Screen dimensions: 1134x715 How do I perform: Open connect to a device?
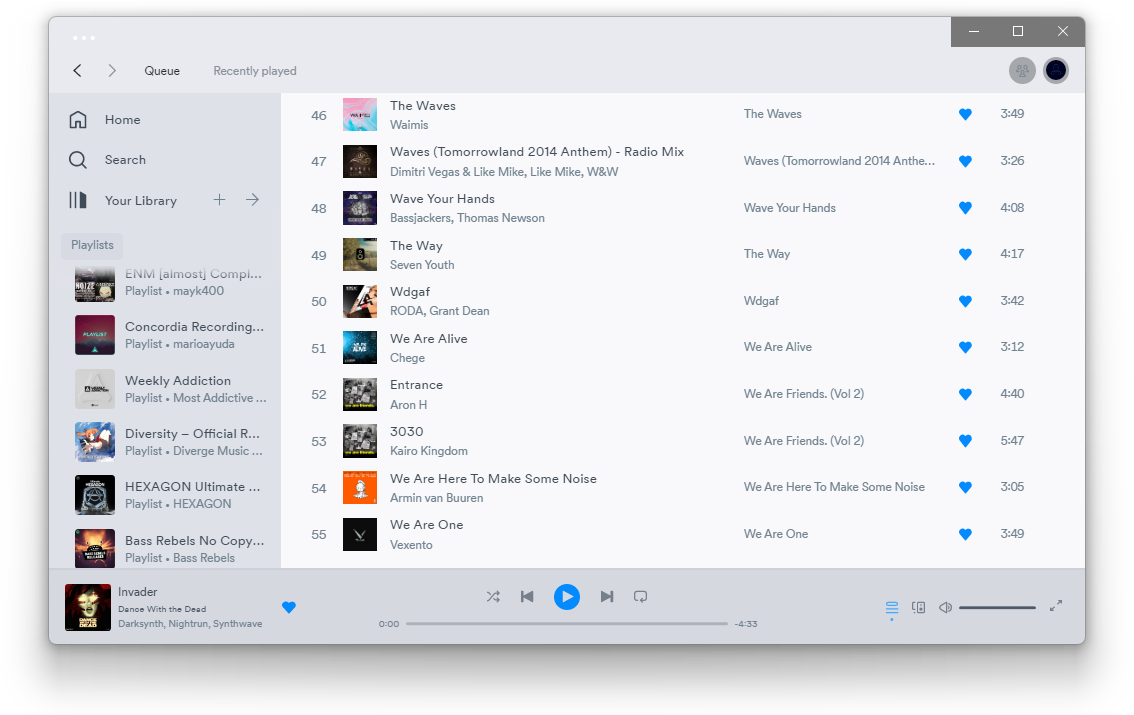click(x=918, y=607)
